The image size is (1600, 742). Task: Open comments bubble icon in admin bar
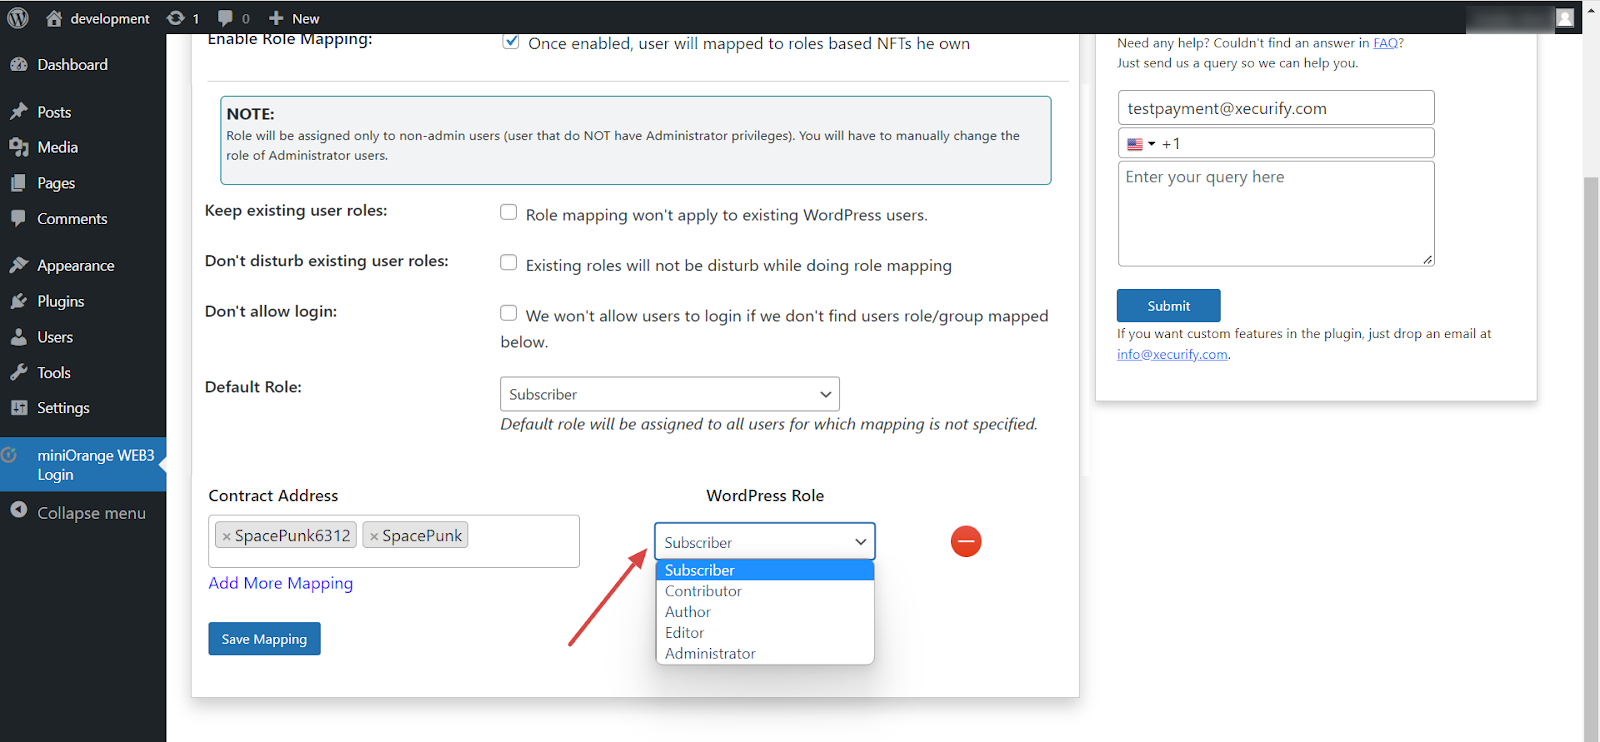tap(225, 18)
